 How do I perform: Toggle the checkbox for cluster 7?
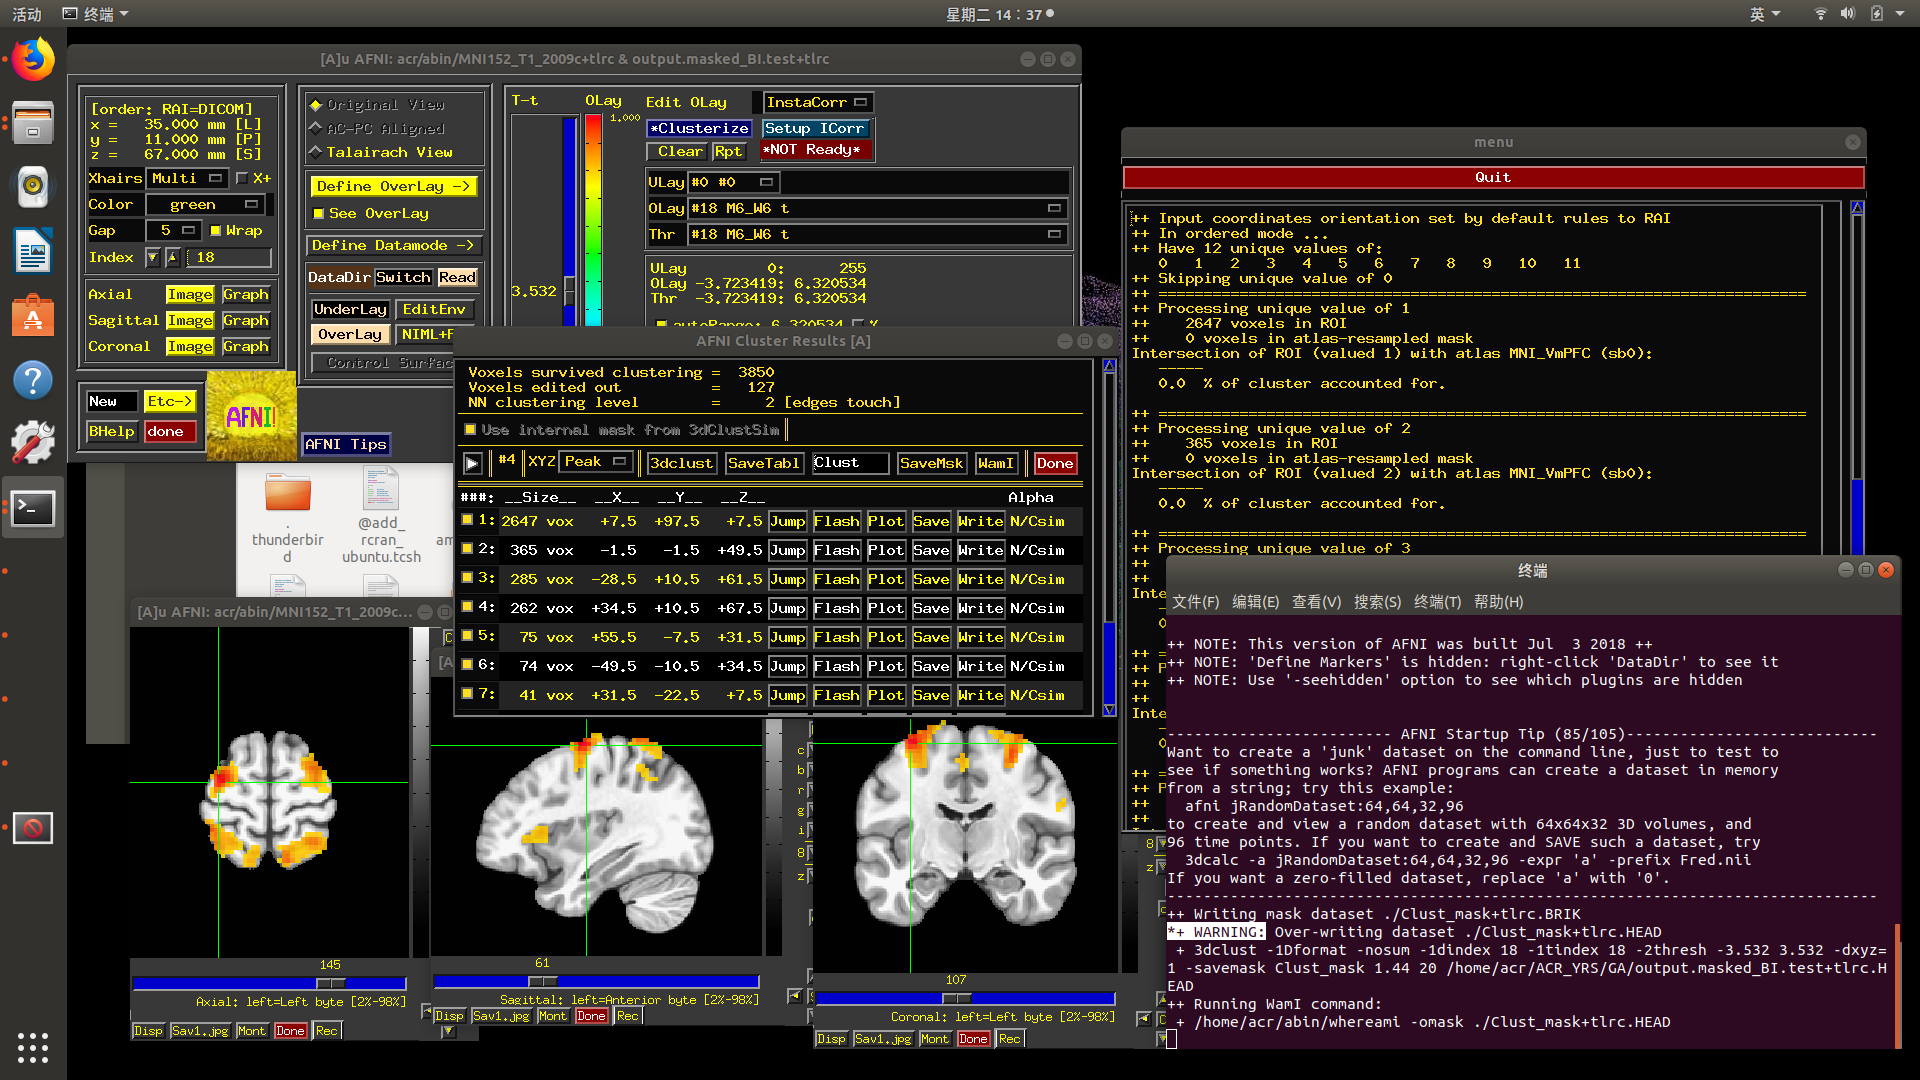(467, 694)
